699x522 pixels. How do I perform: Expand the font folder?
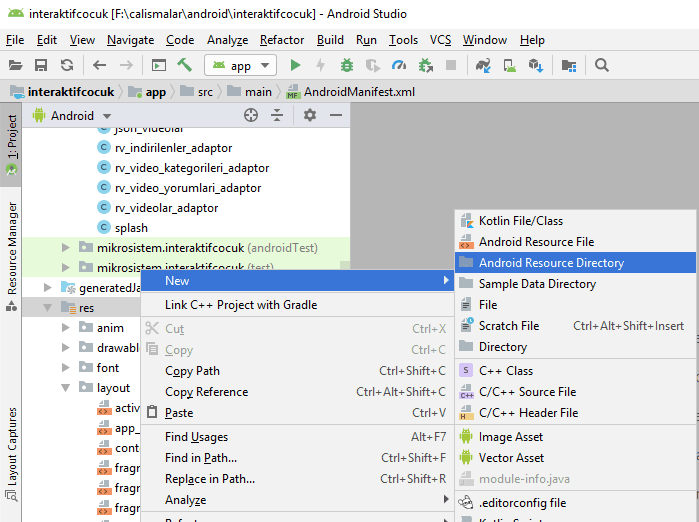66,367
